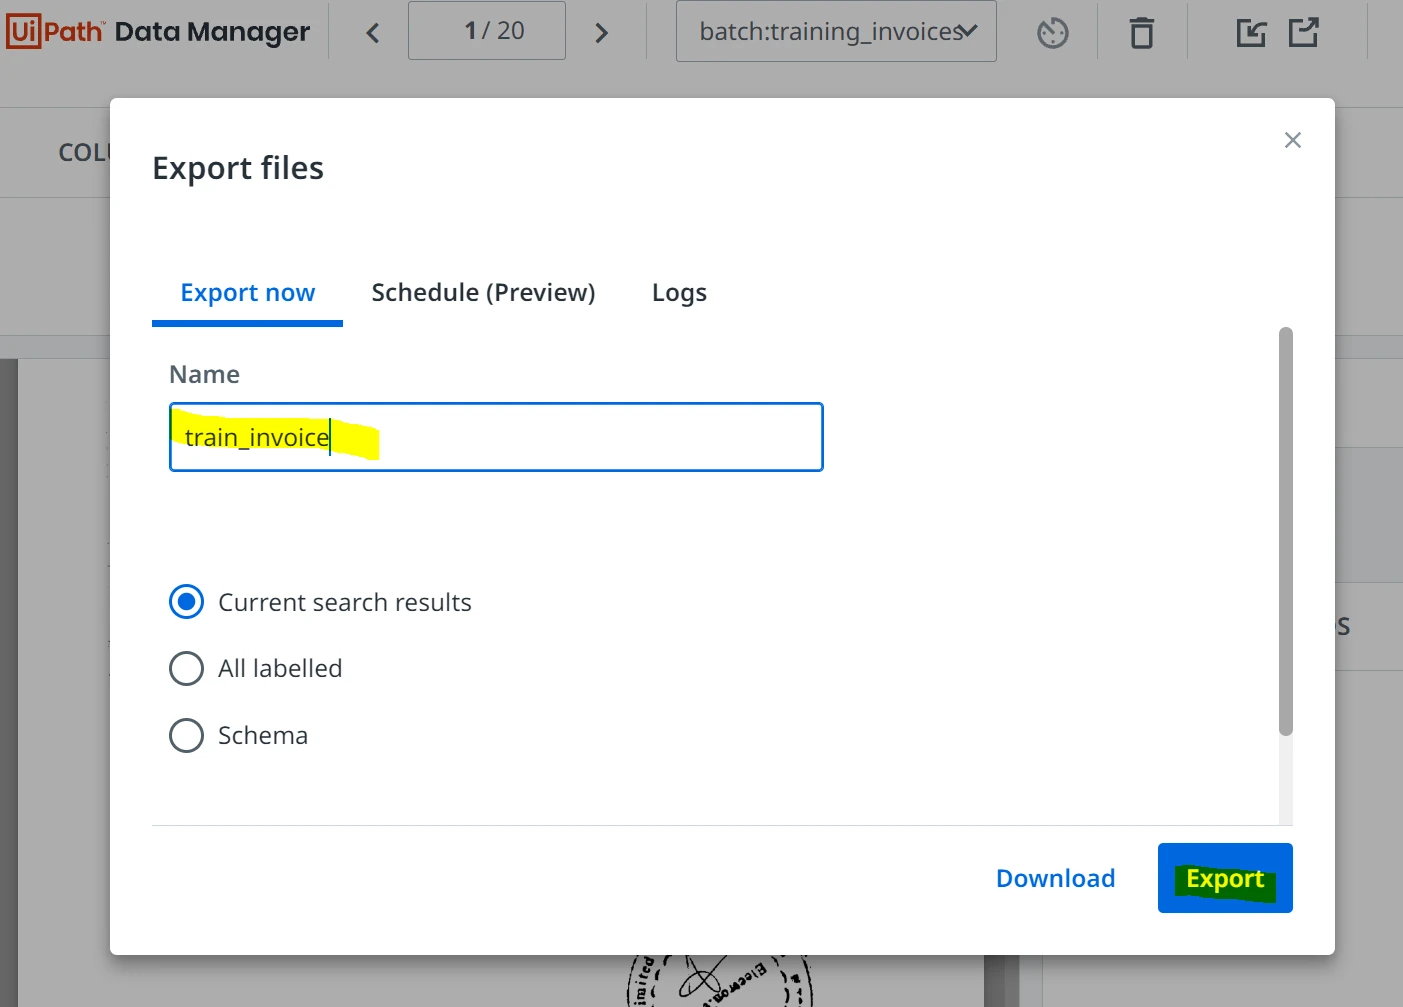
Task: Click the UiPath Data Manager logo
Action: (158, 32)
